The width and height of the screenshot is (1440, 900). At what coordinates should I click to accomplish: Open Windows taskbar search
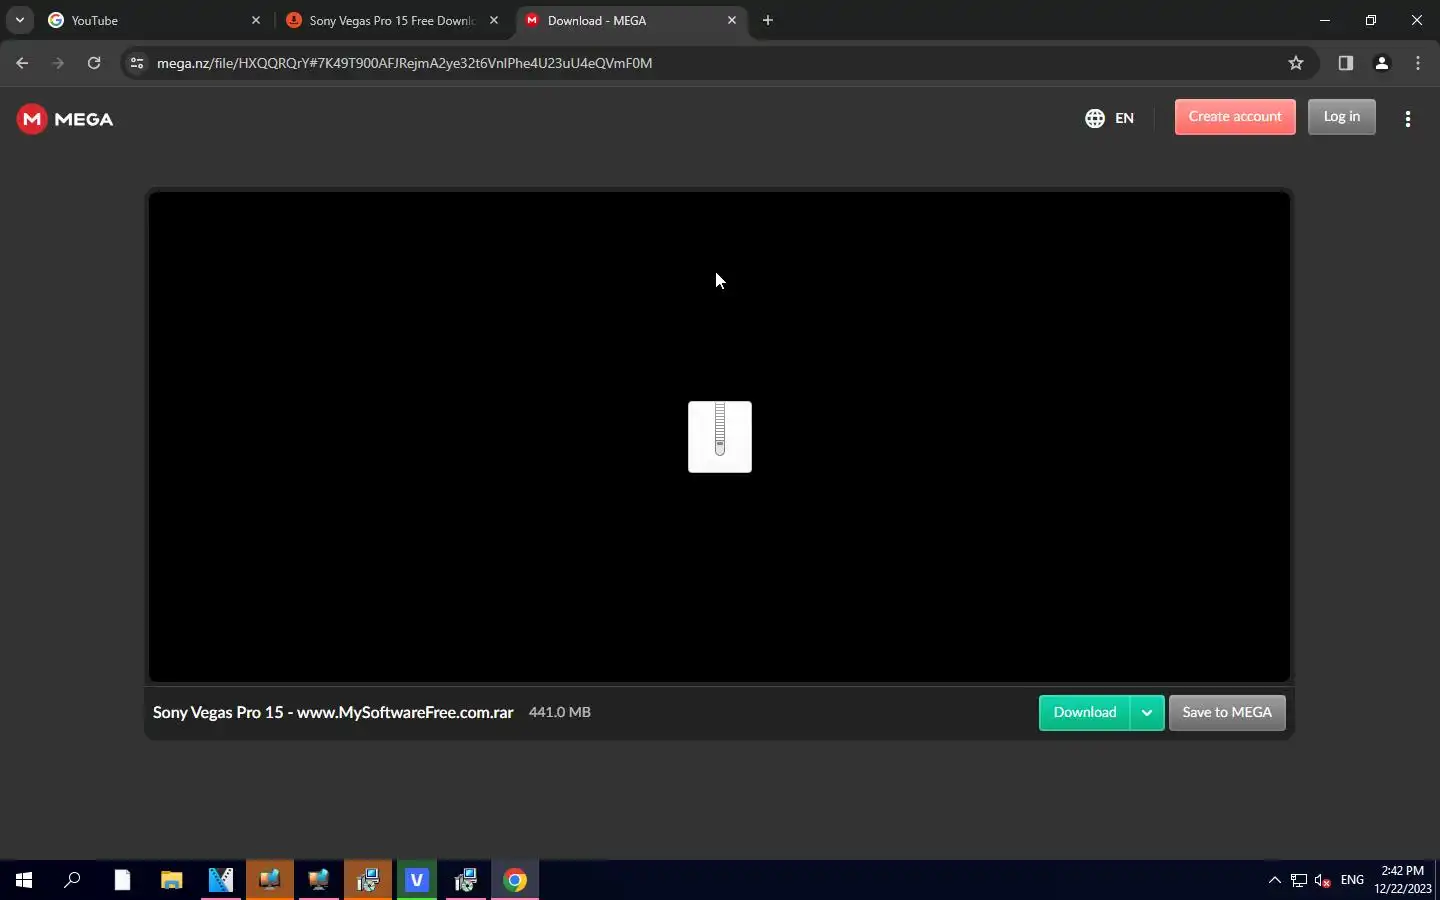click(x=72, y=880)
